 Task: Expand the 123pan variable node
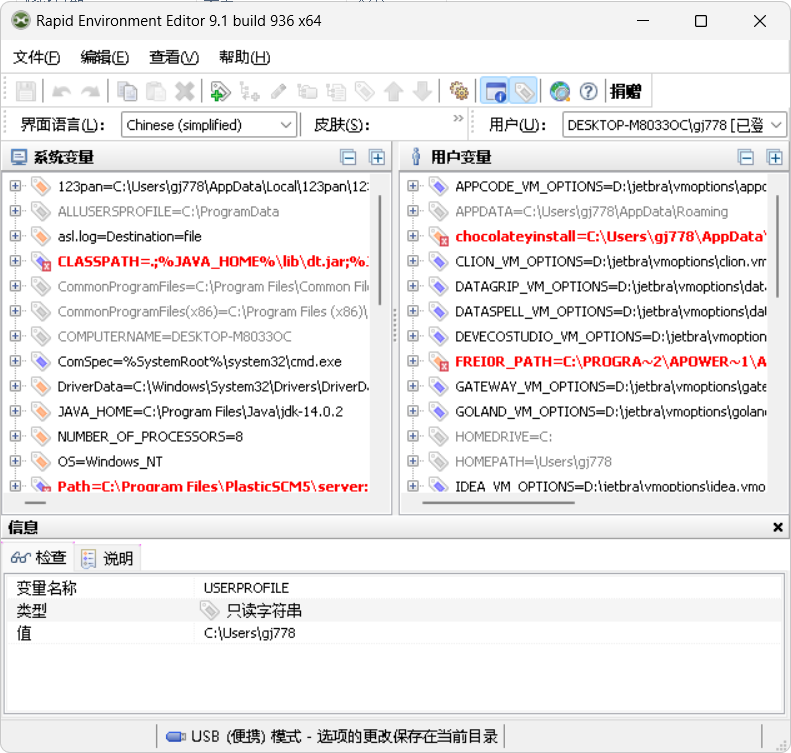(15, 186)
